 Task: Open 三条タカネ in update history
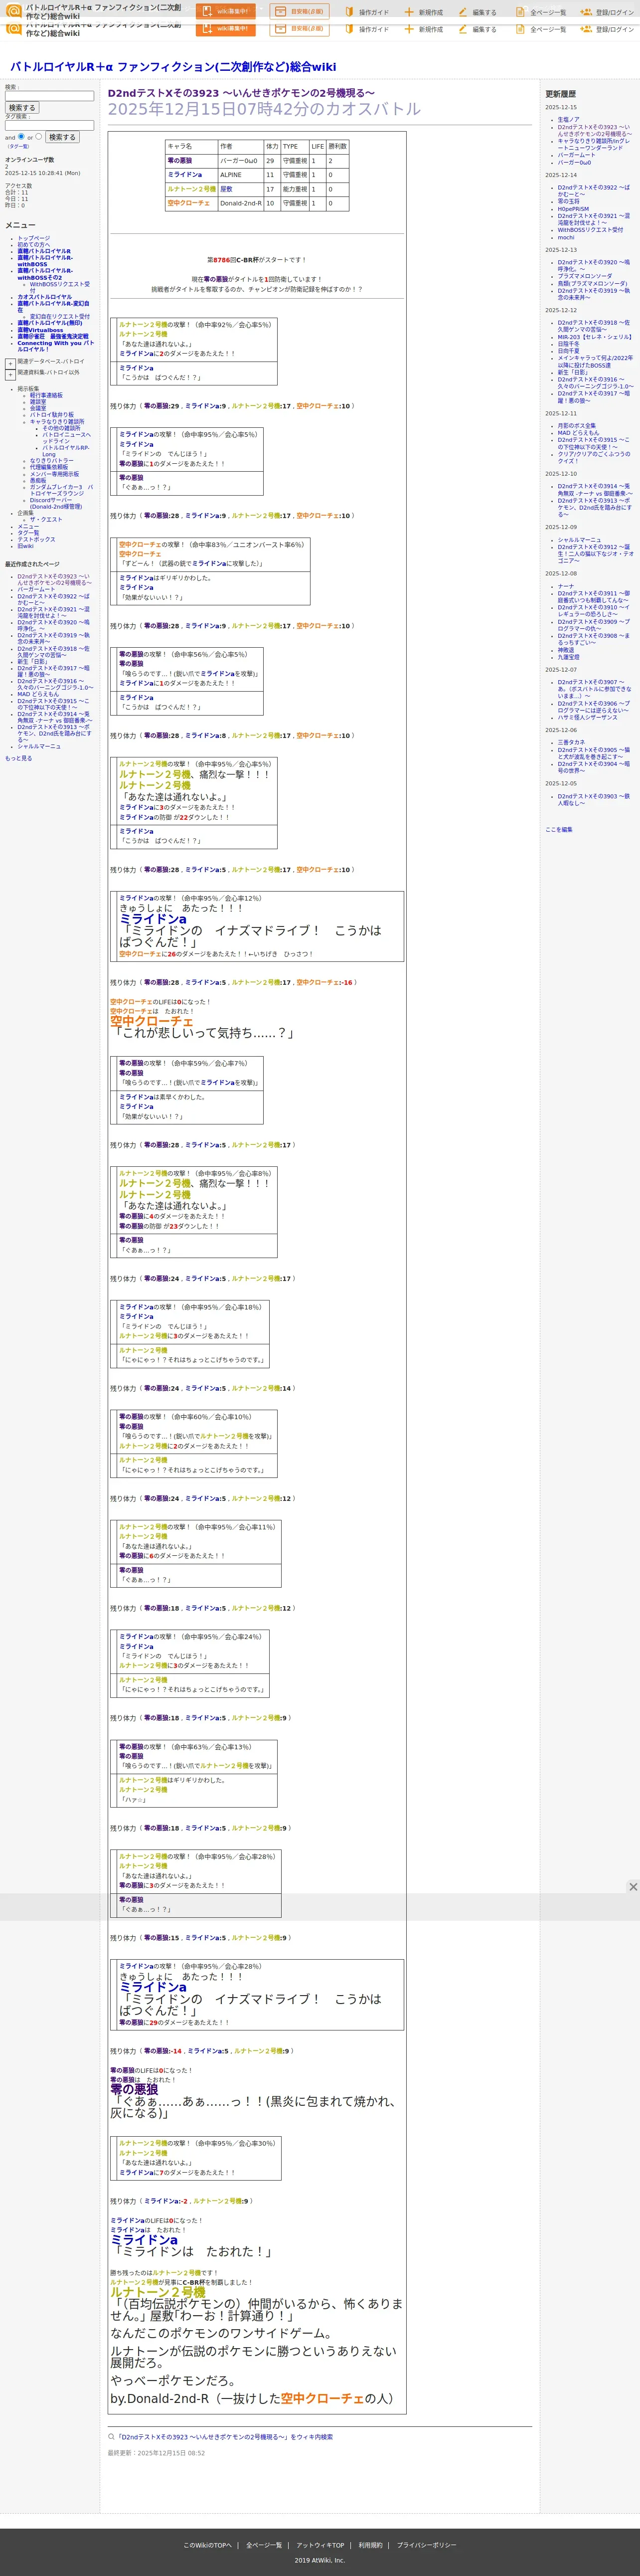(571, 743)
